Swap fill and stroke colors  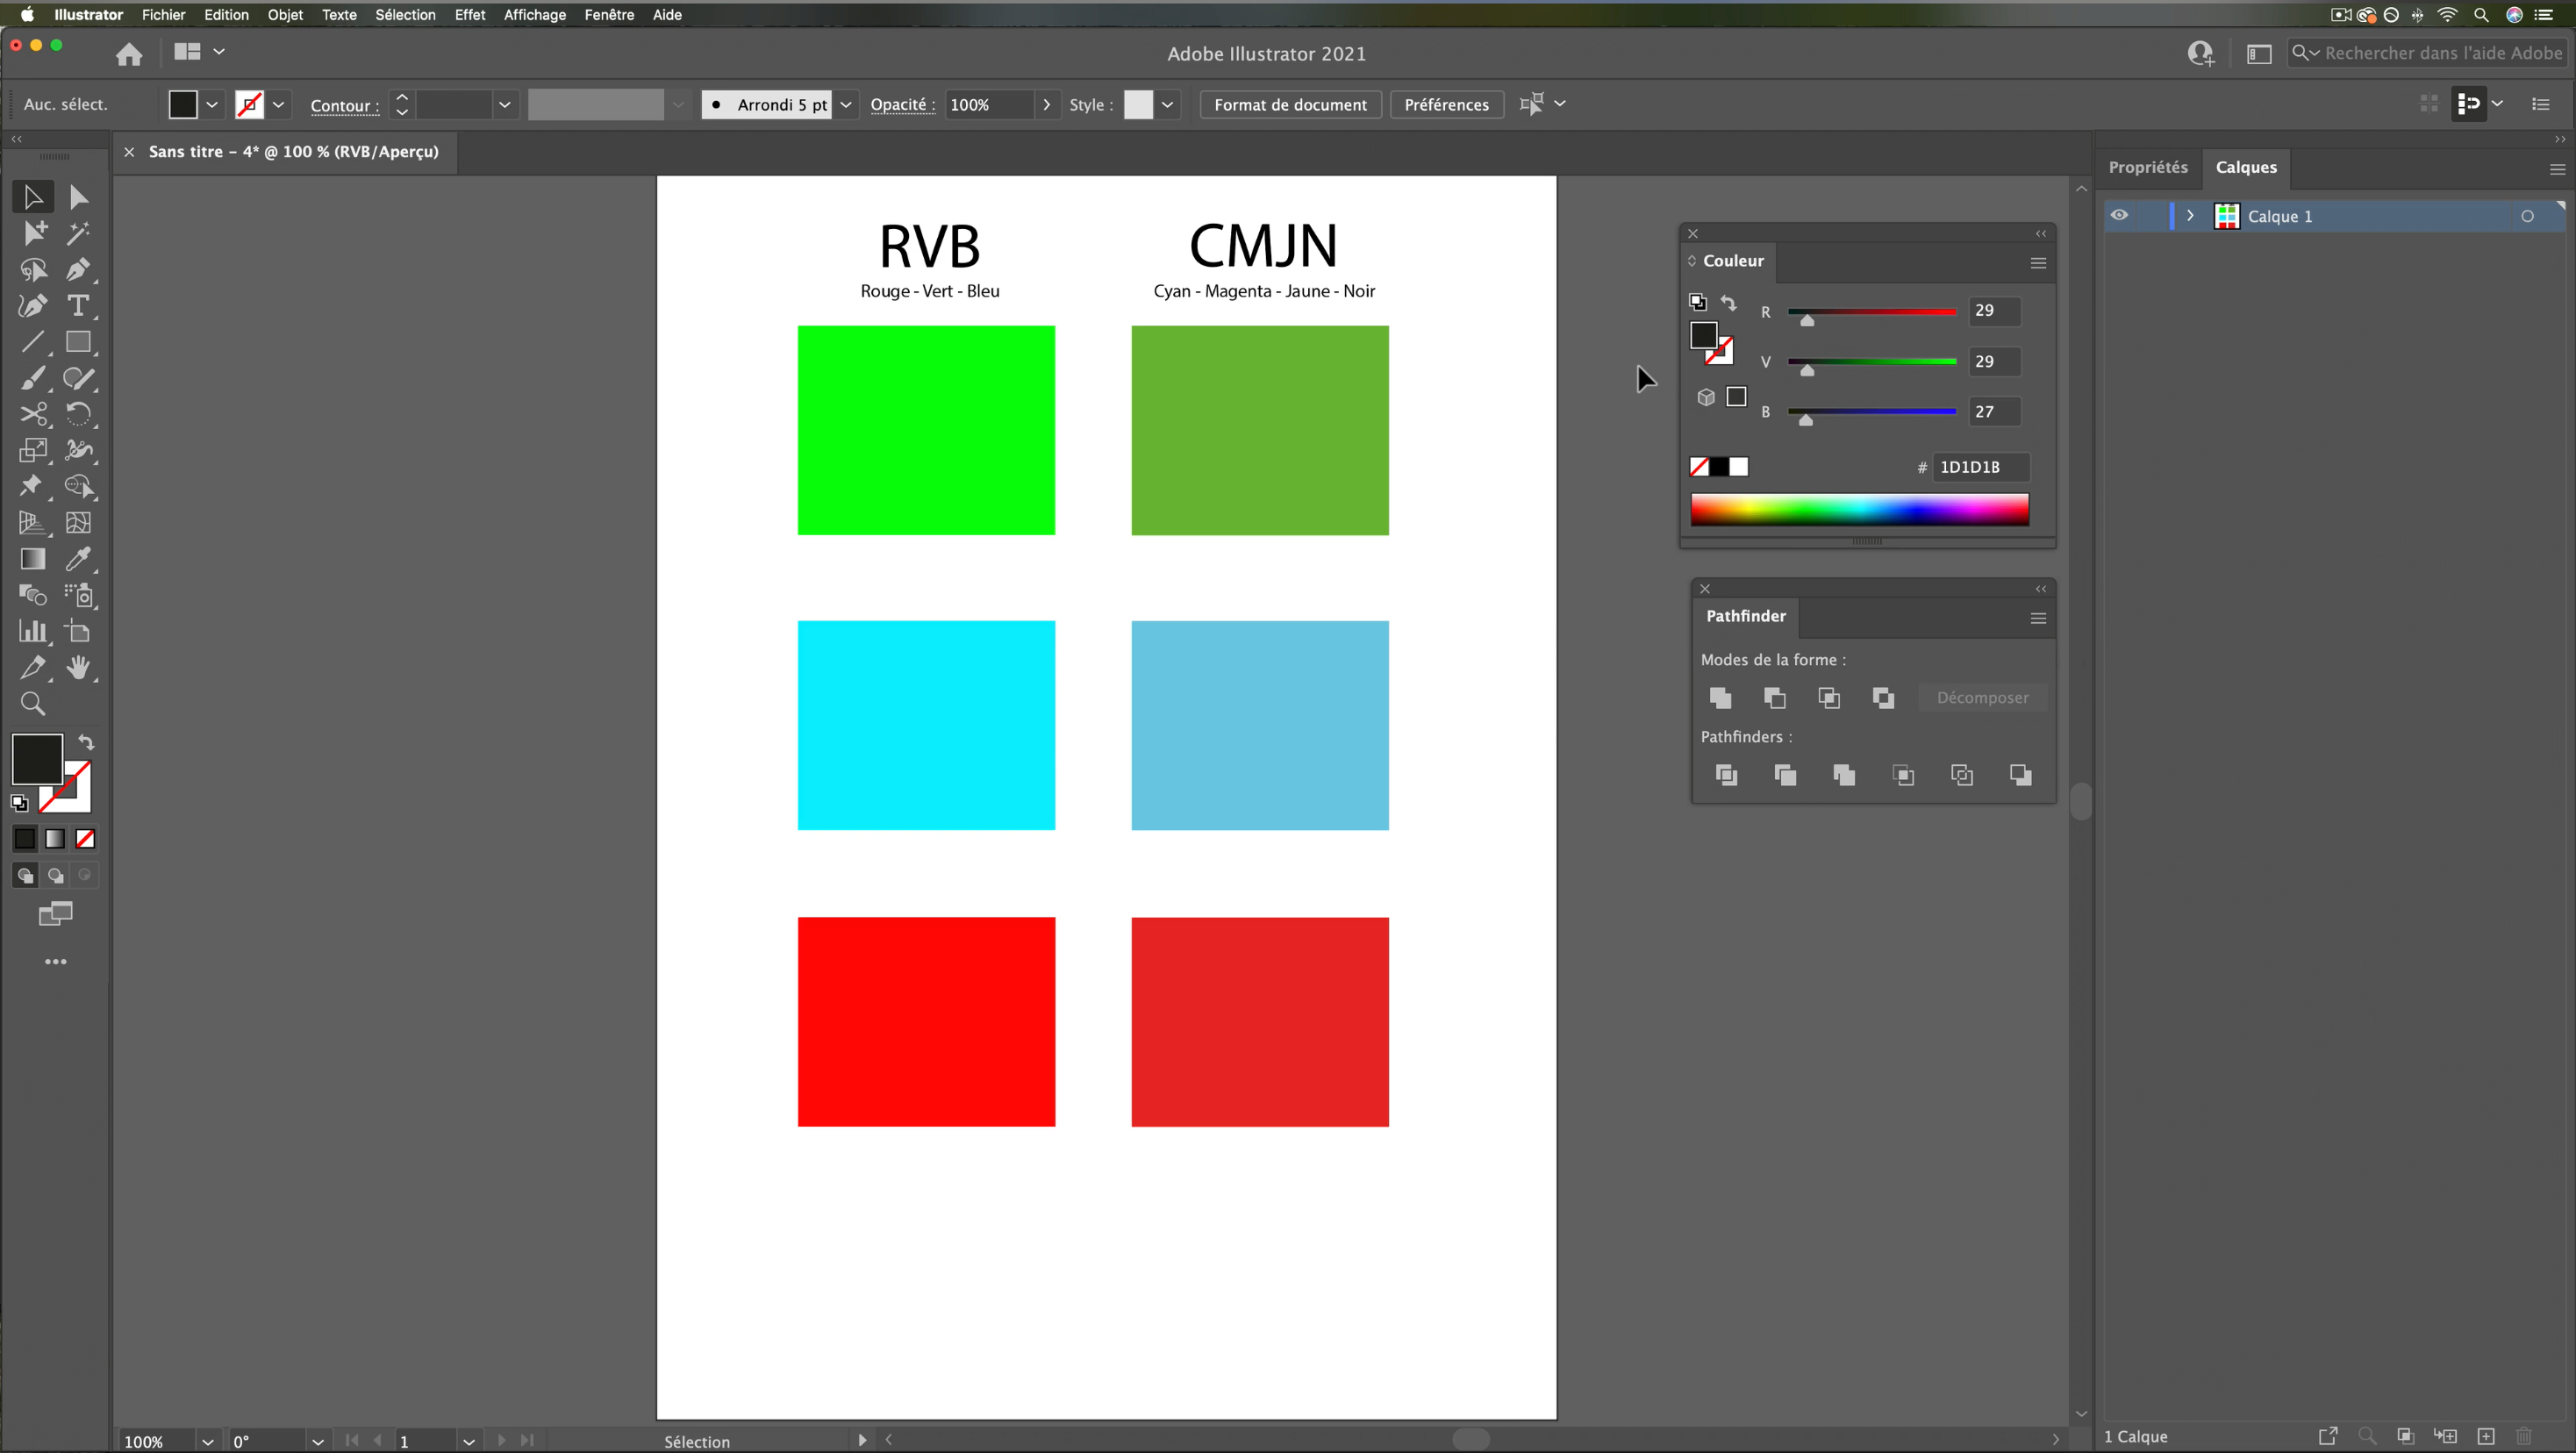click(86, 742)
